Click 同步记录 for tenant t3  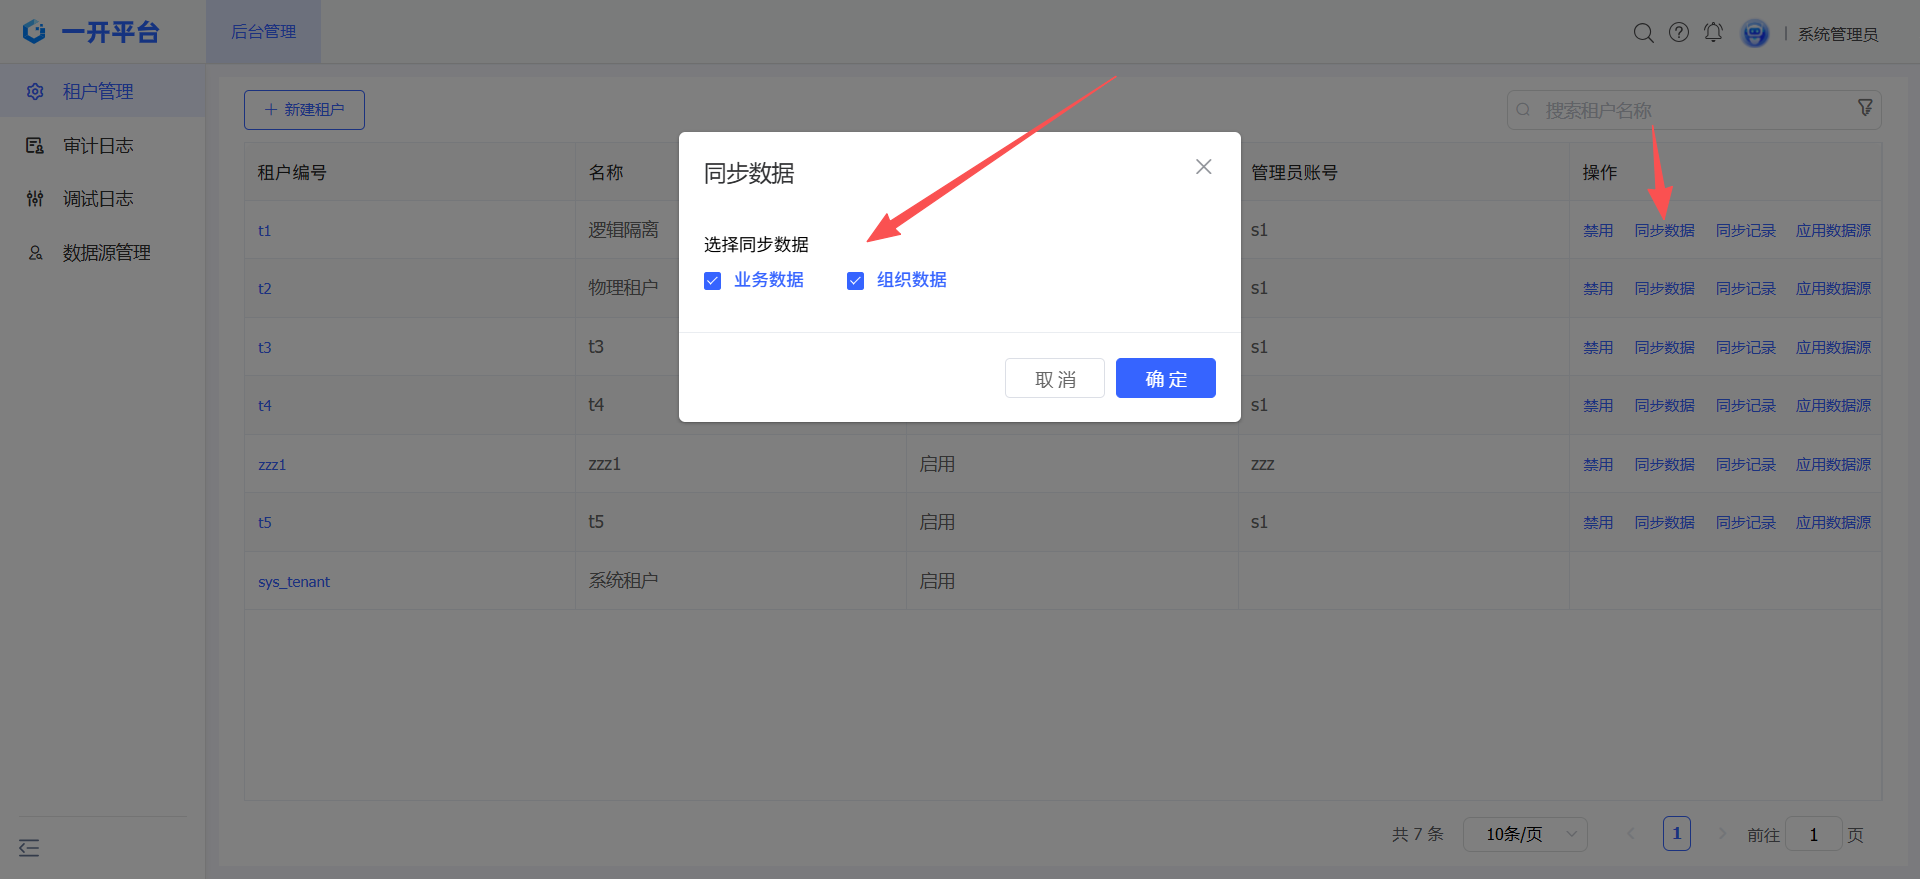(1746, 348)
